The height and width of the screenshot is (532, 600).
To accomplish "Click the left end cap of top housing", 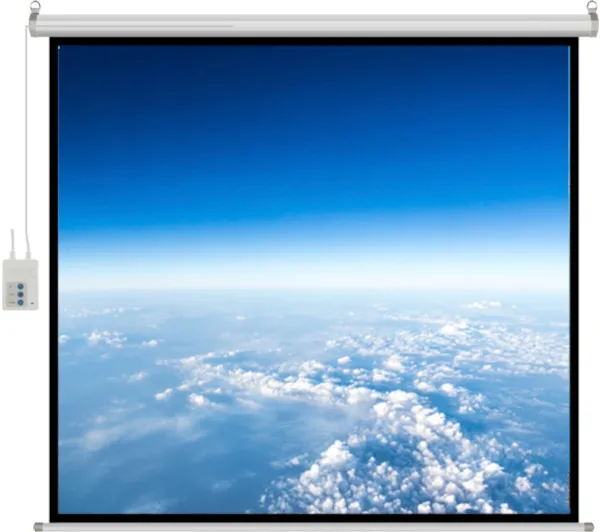I will pyautogui.click(x=33, y=26).
